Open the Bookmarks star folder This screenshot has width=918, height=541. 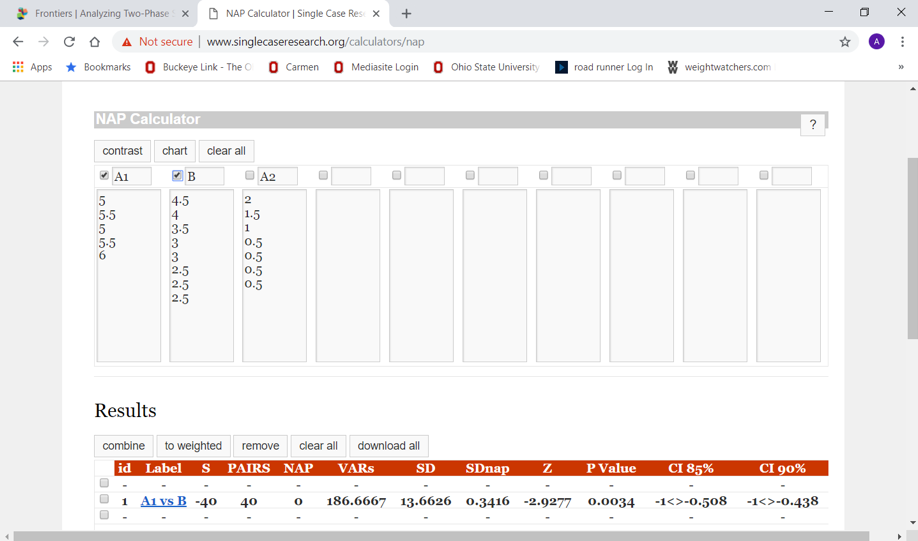(x=98, y=67)
